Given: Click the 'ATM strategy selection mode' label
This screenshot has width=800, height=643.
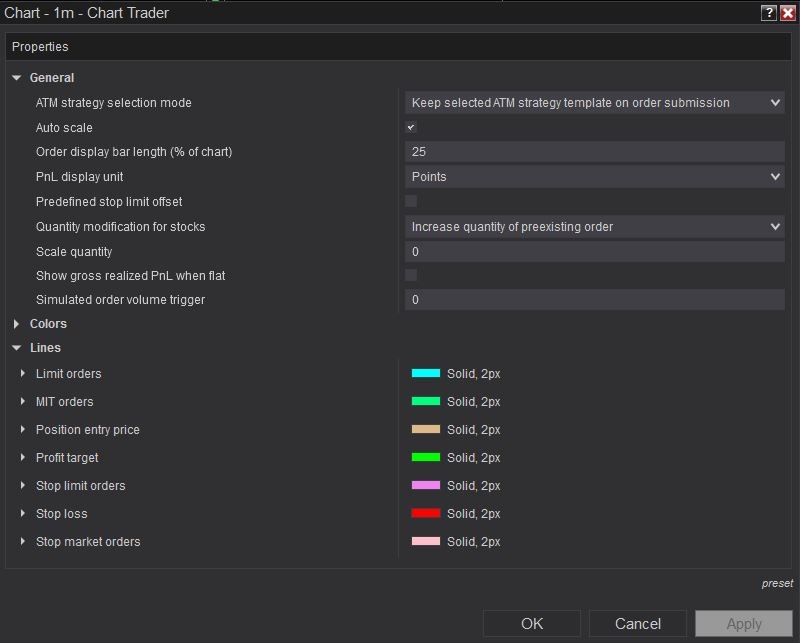Looking at the screenshot, I should coord(113,103).
